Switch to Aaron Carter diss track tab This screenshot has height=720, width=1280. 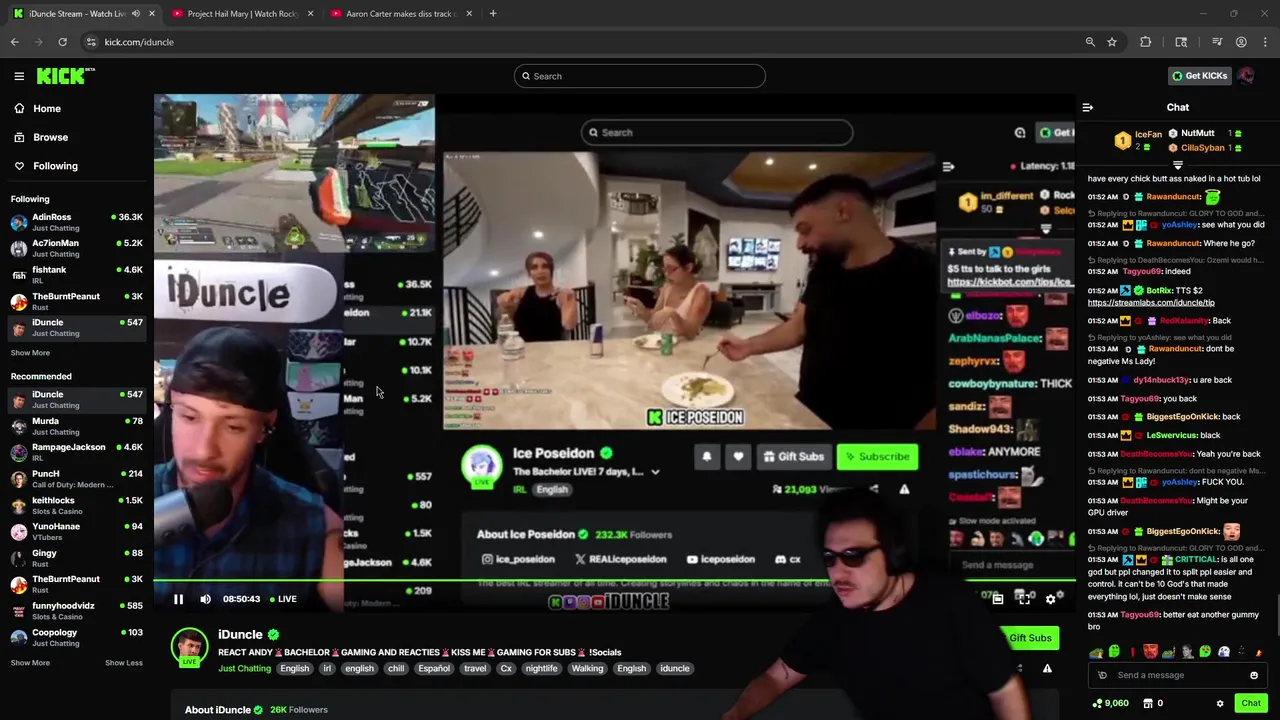click(401, 13)
